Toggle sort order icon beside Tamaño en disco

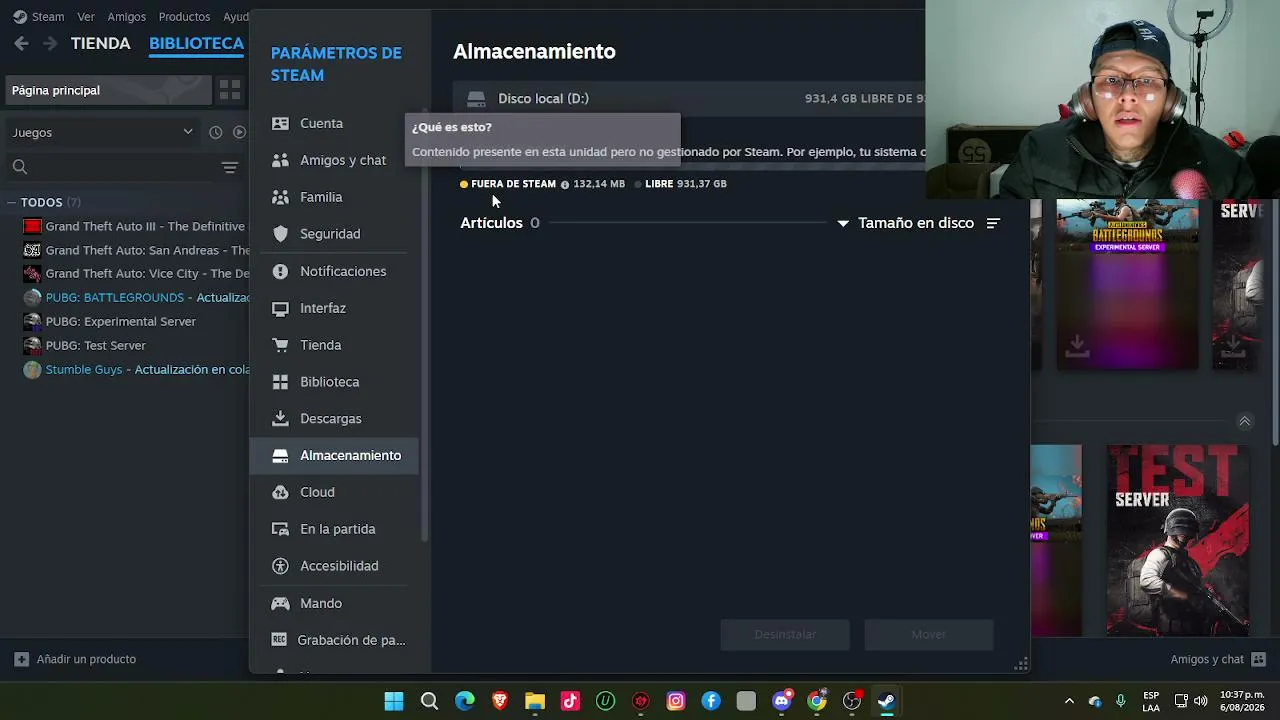pyautogui.click(x=993, y=223)
